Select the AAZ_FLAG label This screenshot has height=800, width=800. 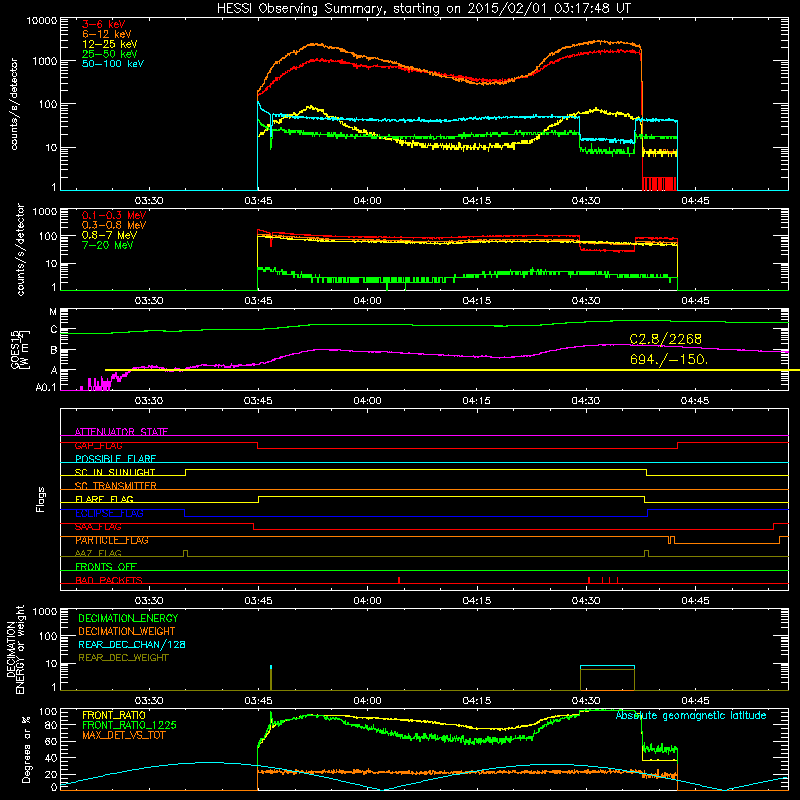(98, 553)
